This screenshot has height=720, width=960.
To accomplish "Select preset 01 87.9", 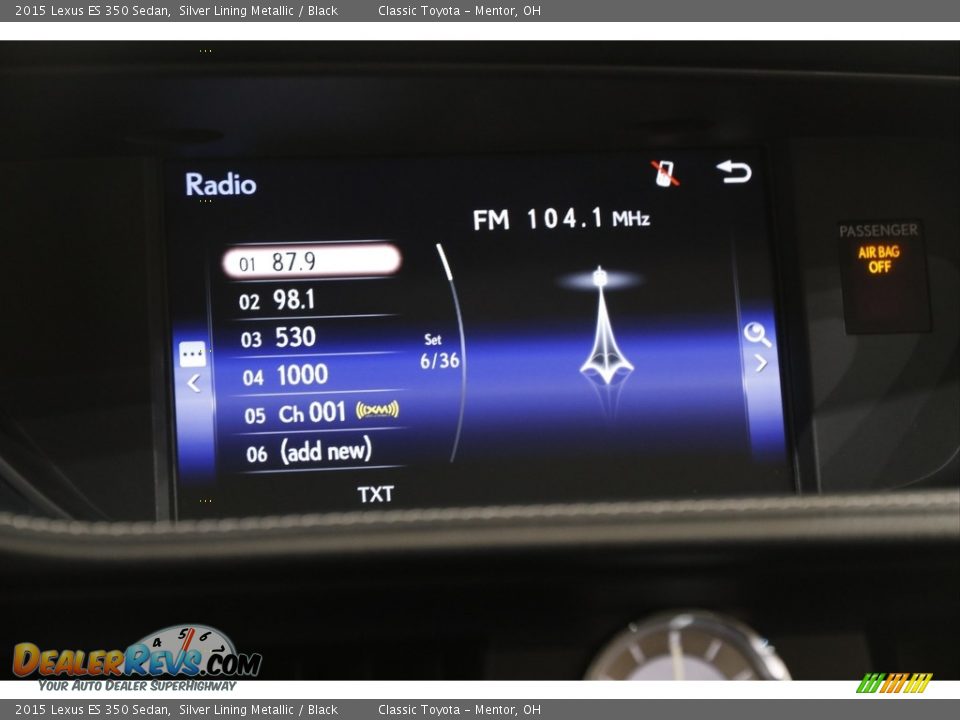I will [312, 262].
